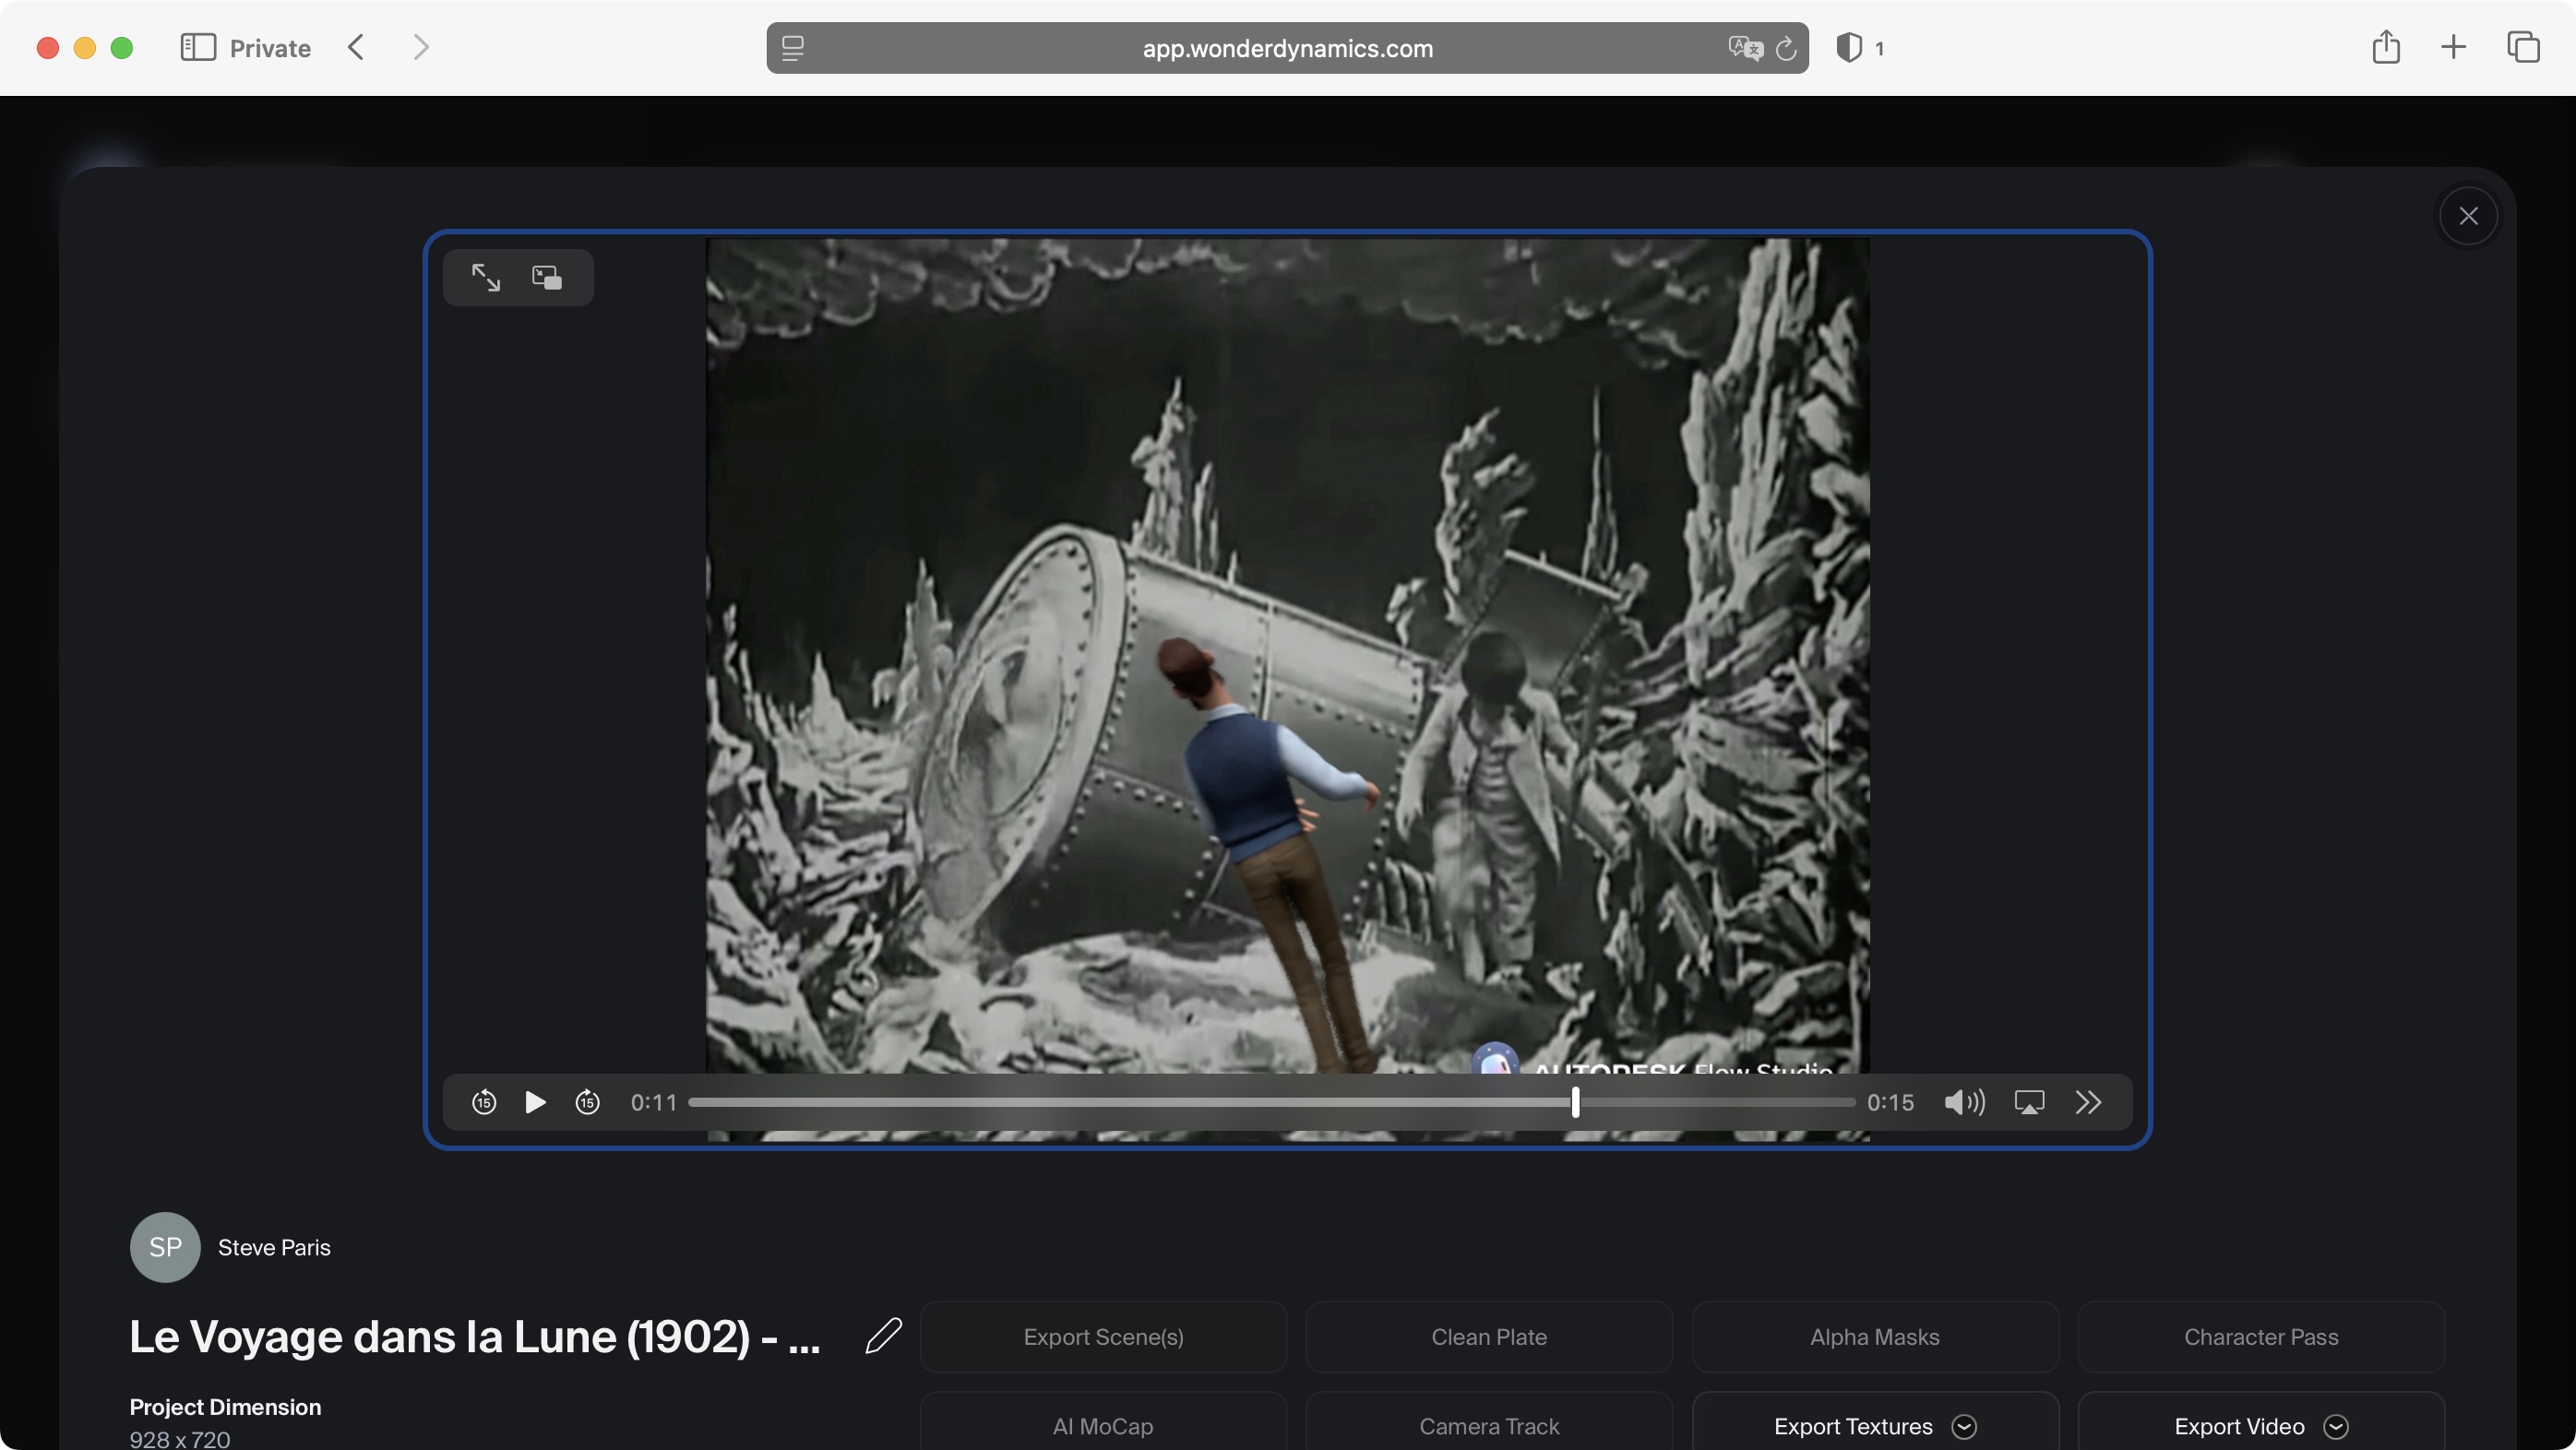The width and height of the screenshot is (2576, 1450).
Task: Click the Safari share icon
Action: pos(2387,47)
